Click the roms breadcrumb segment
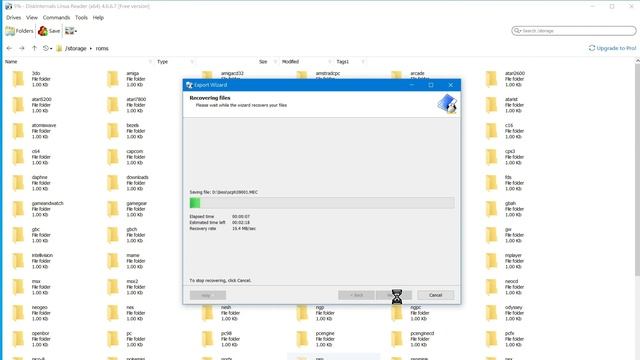This screenshot has height=360, width=640. 102,48
